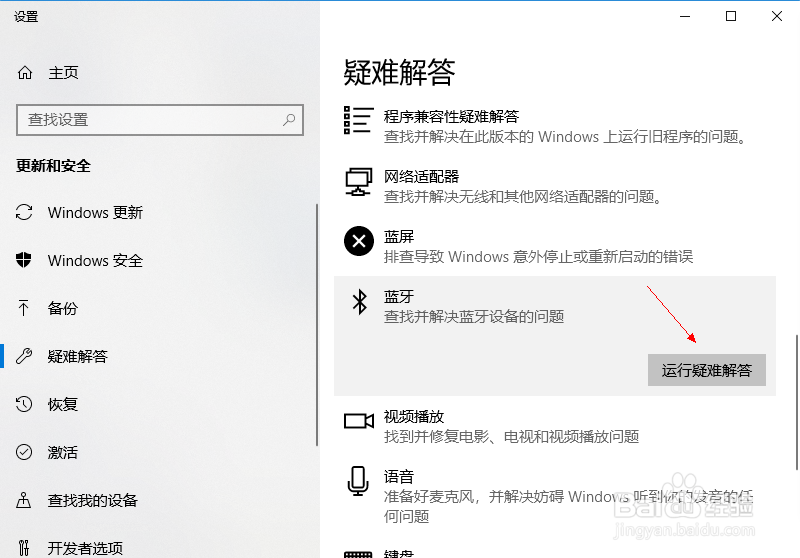This screenshot has height=558, width=800.
Task: Open 开发者选项 page
Action: click(x=85, y=548)
